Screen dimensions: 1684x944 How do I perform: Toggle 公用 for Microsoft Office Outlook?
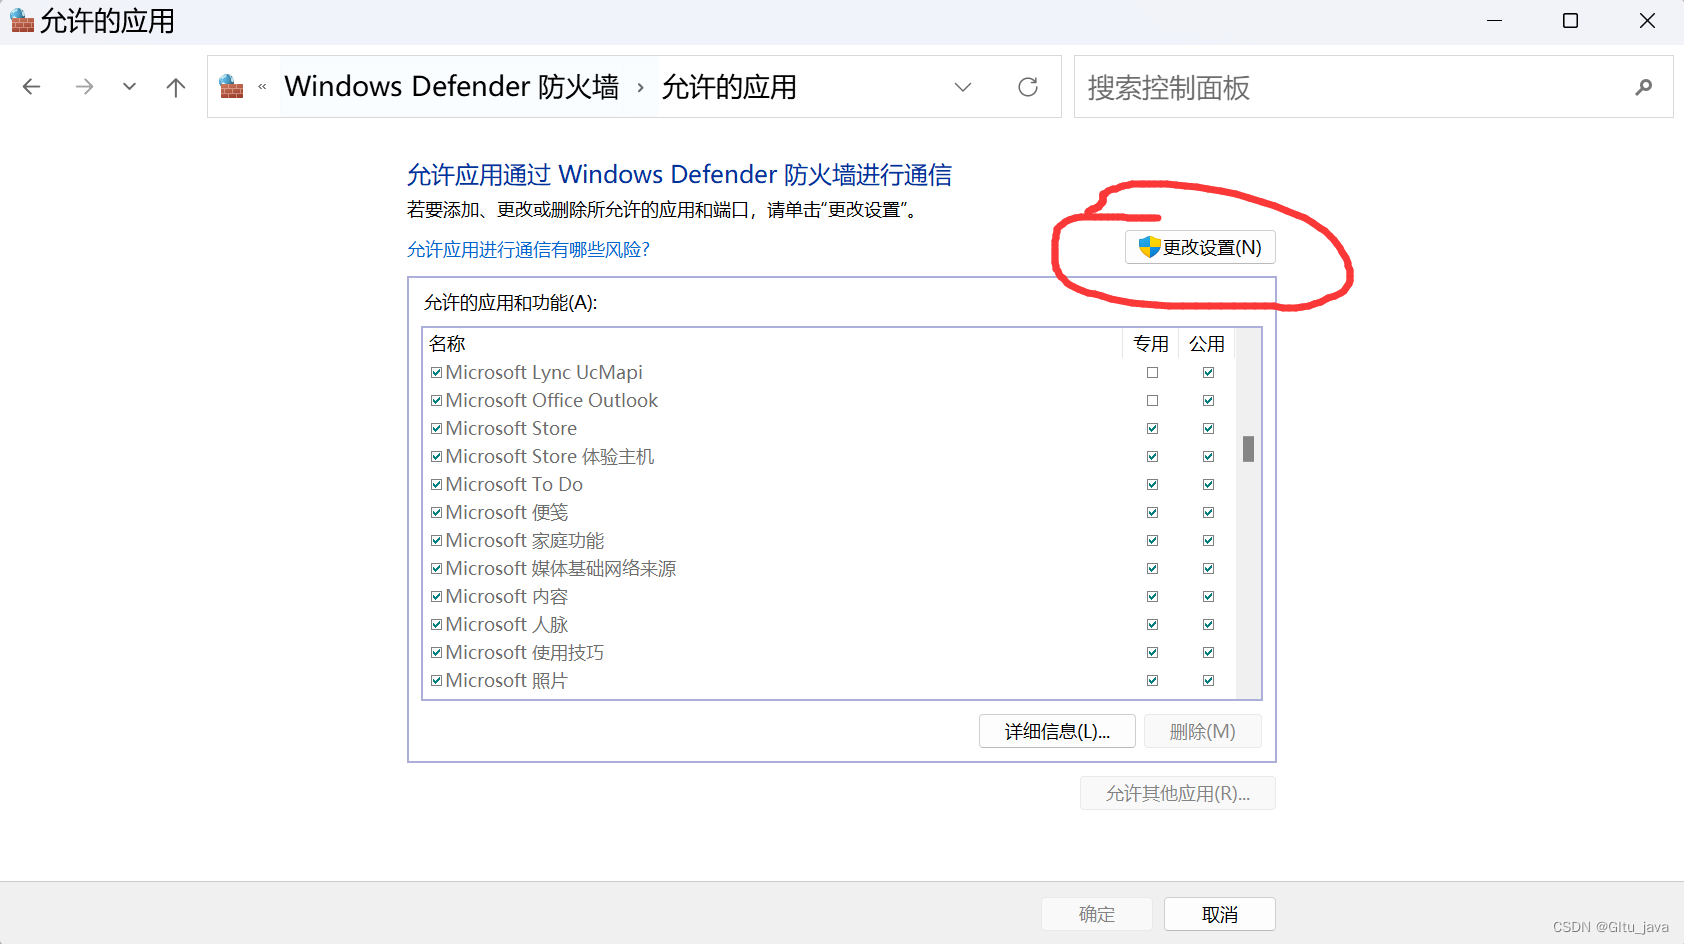coord(1208,400)
